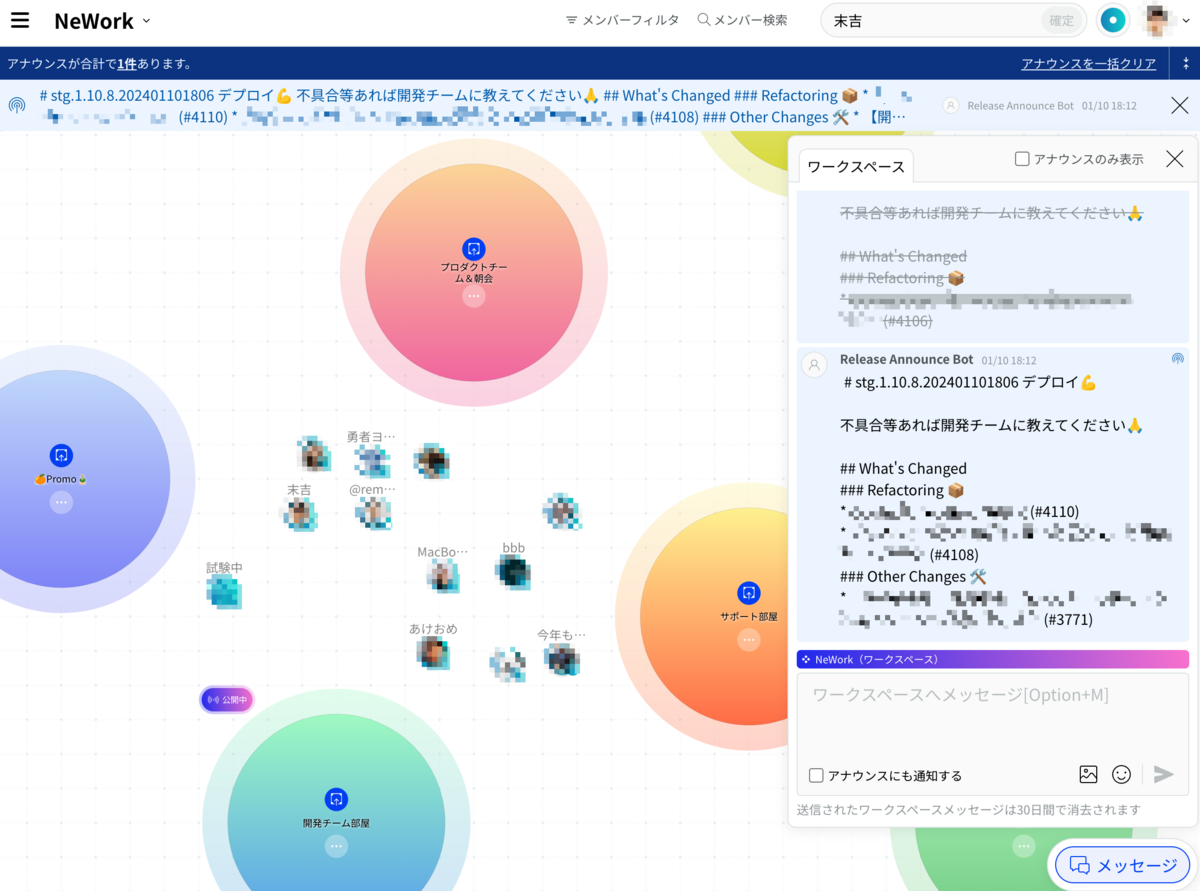This screenshot has height=891, width=1200.
Task: Close the workspace message panel
Action: coord(1175,159)
